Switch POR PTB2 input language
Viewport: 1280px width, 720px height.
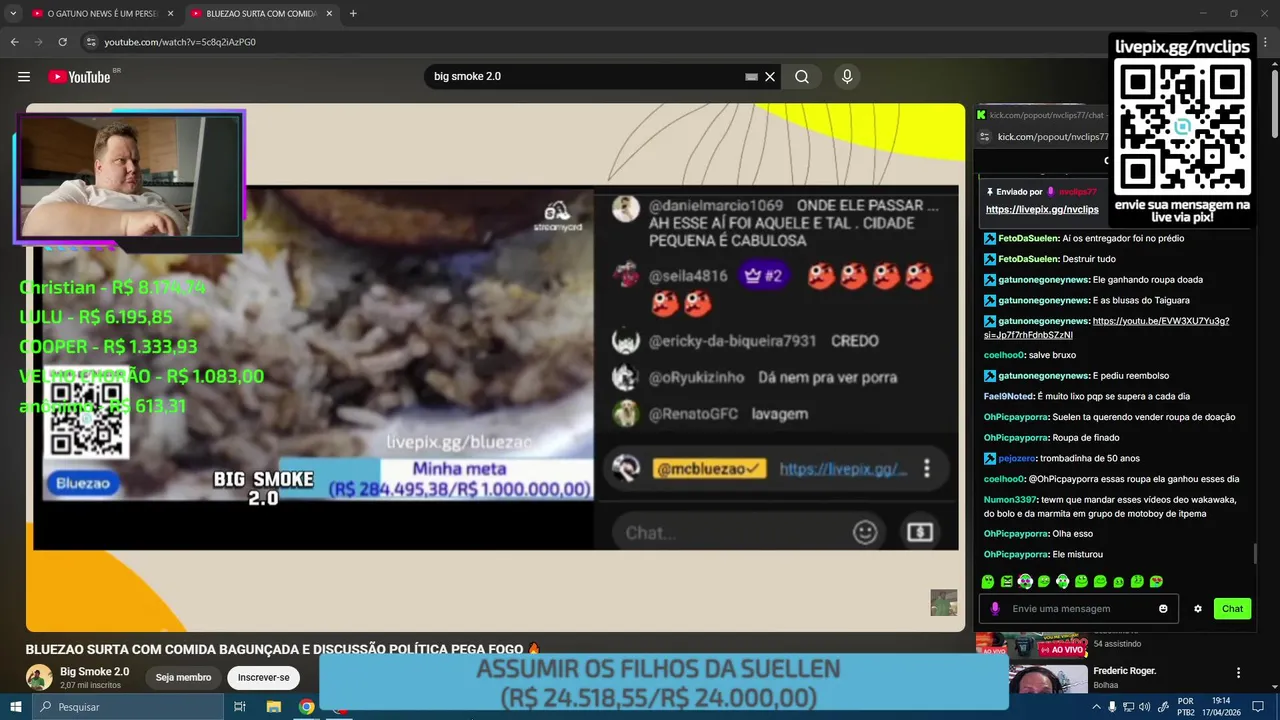1186,707
